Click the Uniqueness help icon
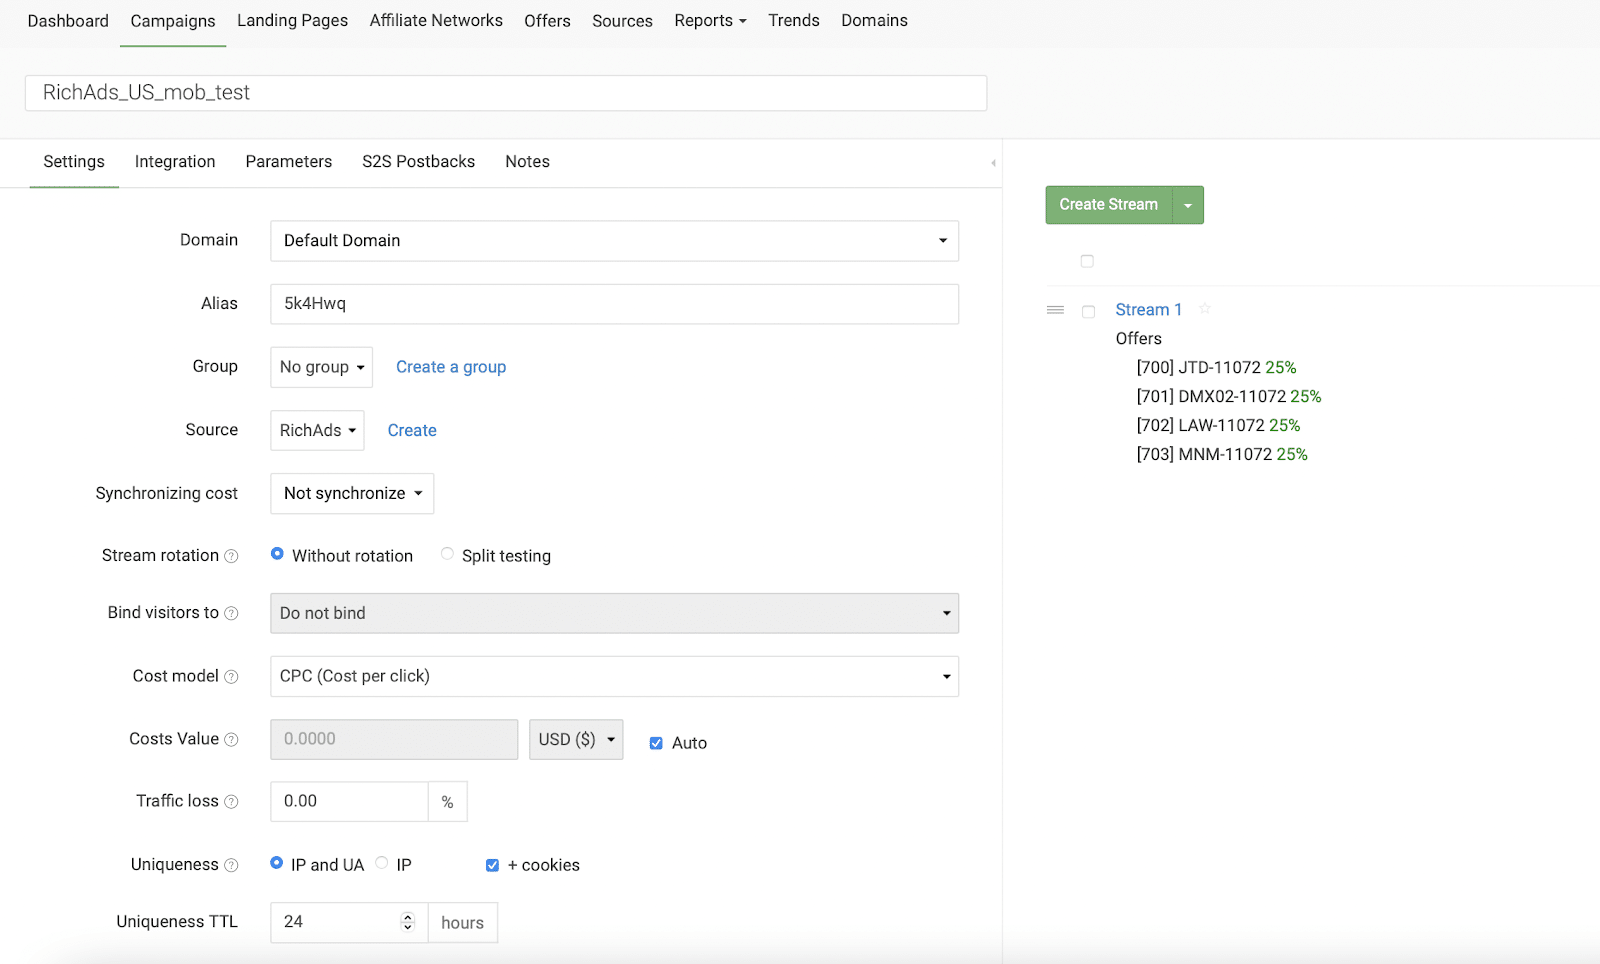1600x964 pixels. click(x=231, y=865)
